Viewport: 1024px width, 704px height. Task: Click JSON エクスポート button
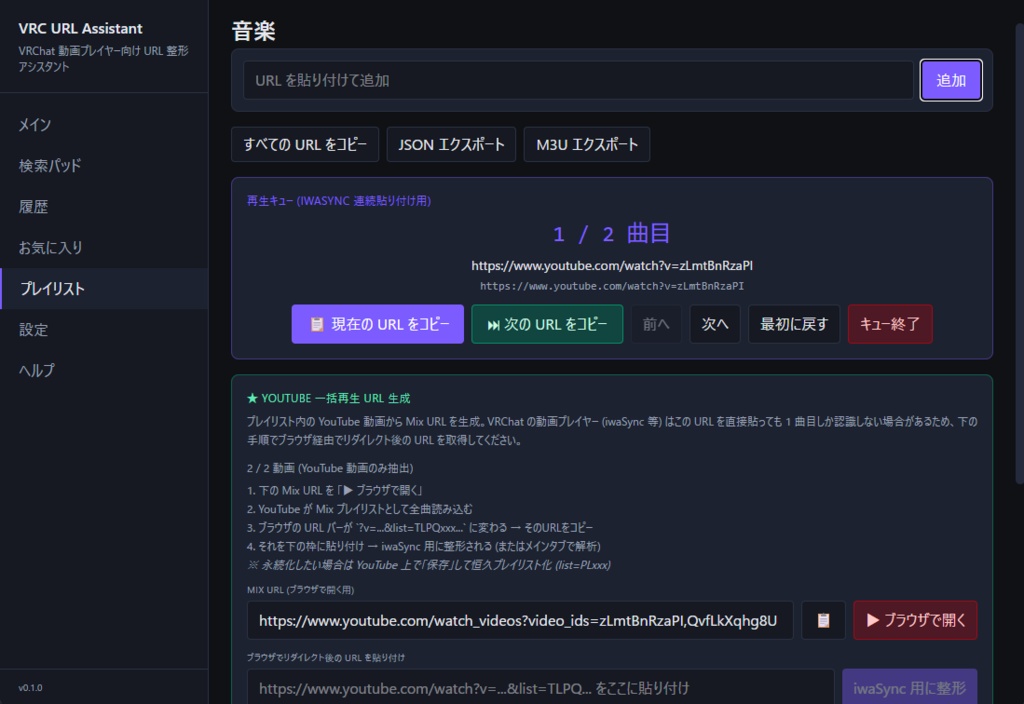pyautogui.click(x=451, y=144)
